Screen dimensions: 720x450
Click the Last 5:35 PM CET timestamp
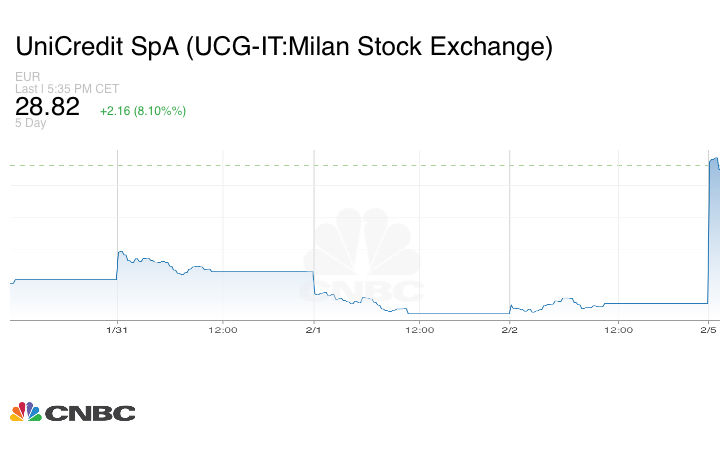pos(67,89)
